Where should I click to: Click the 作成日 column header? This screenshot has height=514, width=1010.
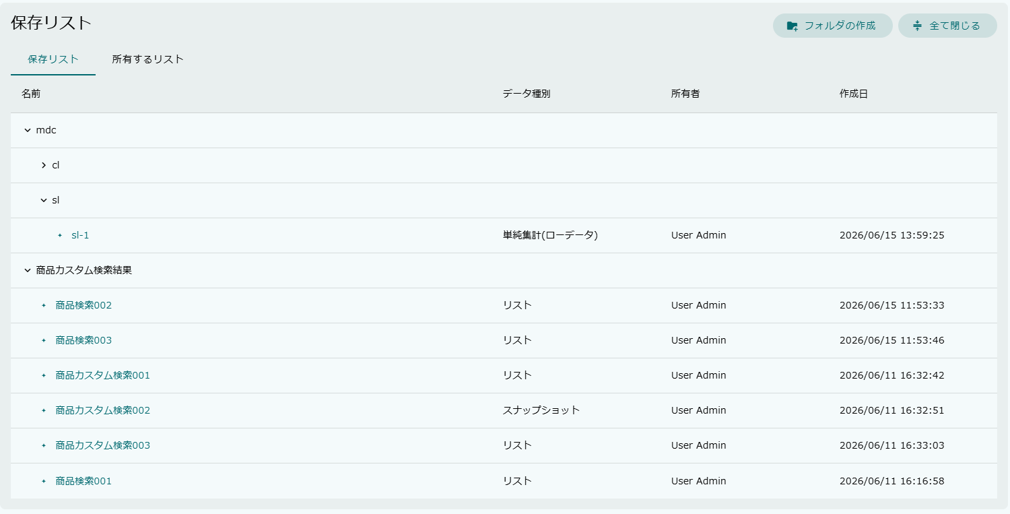pyautogui.click(x=853, y=94)
